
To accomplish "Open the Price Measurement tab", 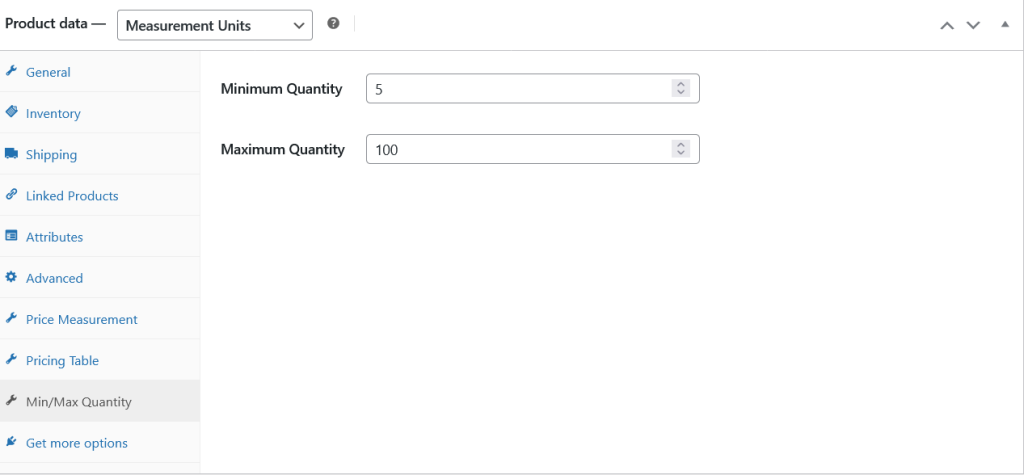I will (x=81, y=320).
